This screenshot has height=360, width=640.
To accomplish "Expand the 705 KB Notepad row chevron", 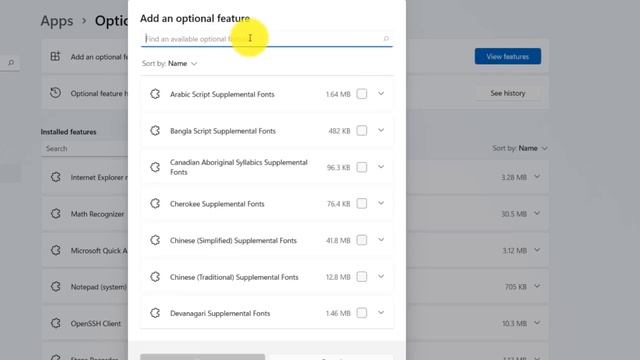I will click(537, 286).
